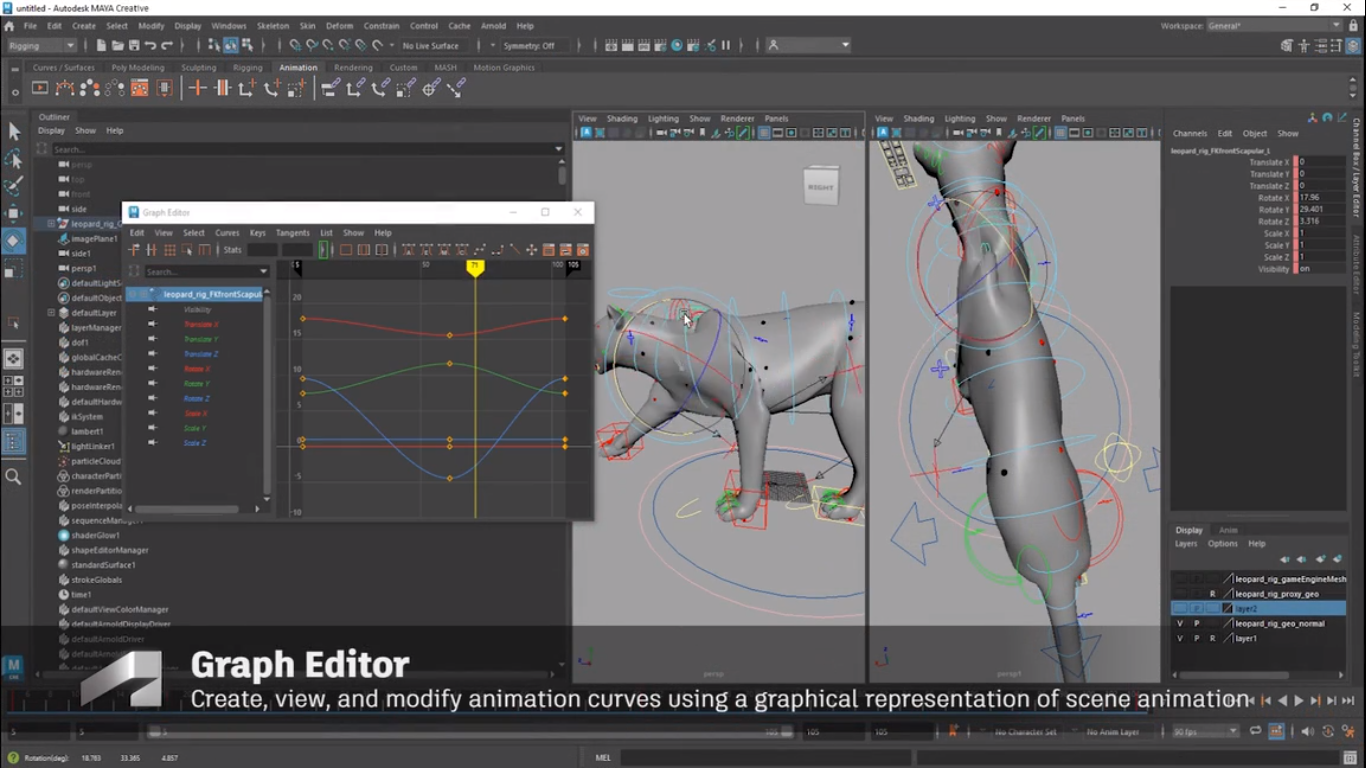Image resolution: width=1366 pixels, height=768 pixels.
Task: Switch to the Rendering shelf tab
Action: [x=353, y=68]
